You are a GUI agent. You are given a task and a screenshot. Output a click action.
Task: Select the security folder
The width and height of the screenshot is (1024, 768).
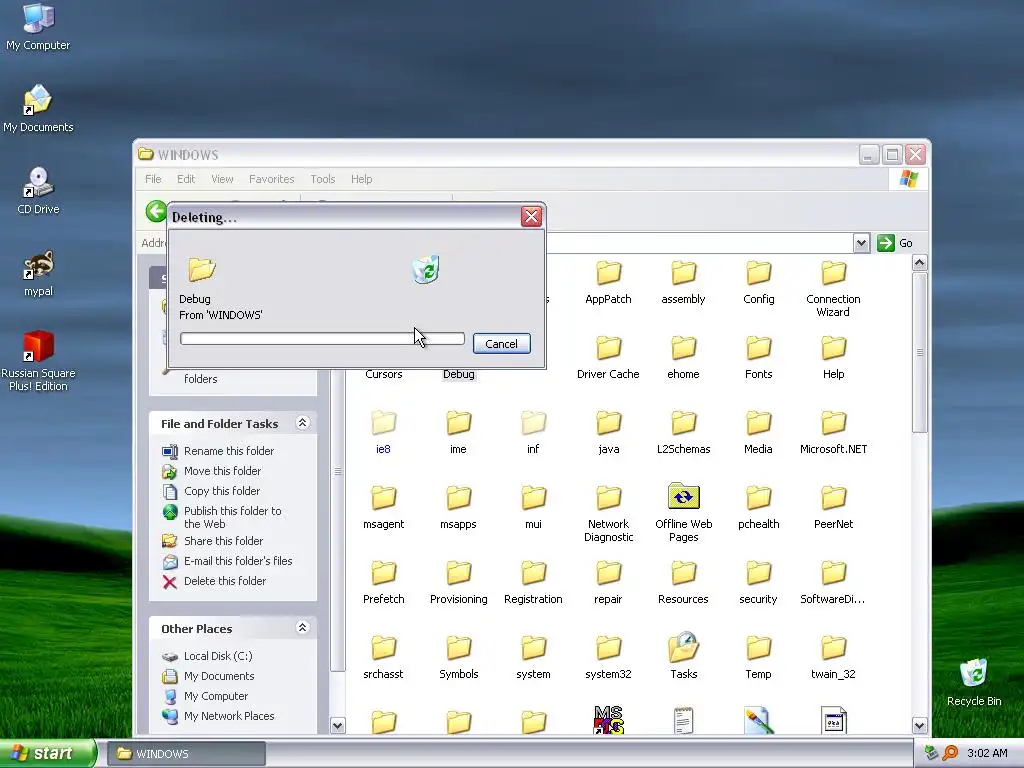coord(758,583)
